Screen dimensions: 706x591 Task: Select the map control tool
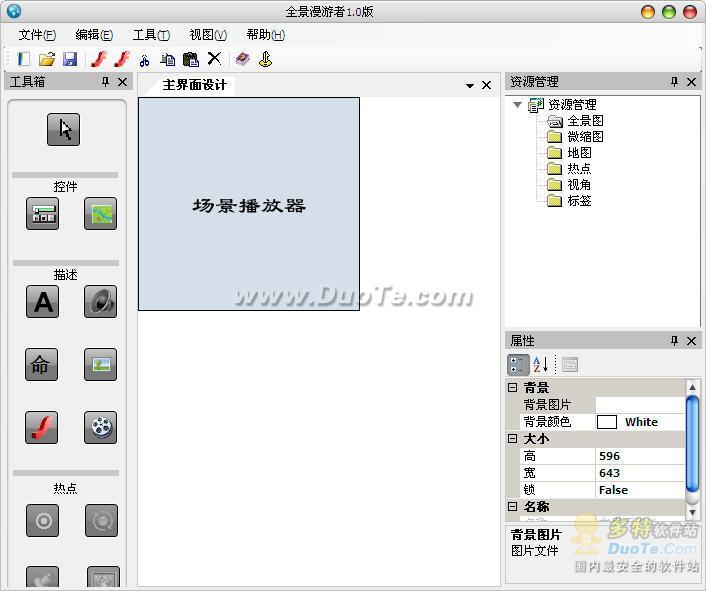tap(100, 214)
